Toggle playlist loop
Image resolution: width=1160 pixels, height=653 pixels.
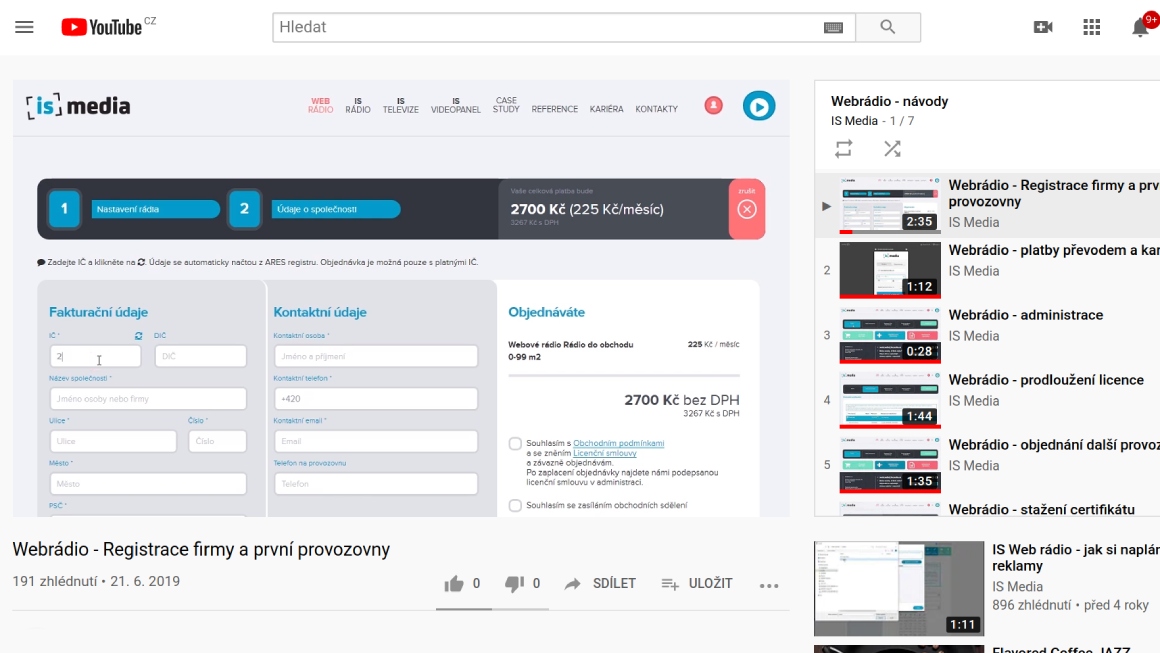point(844,149)
